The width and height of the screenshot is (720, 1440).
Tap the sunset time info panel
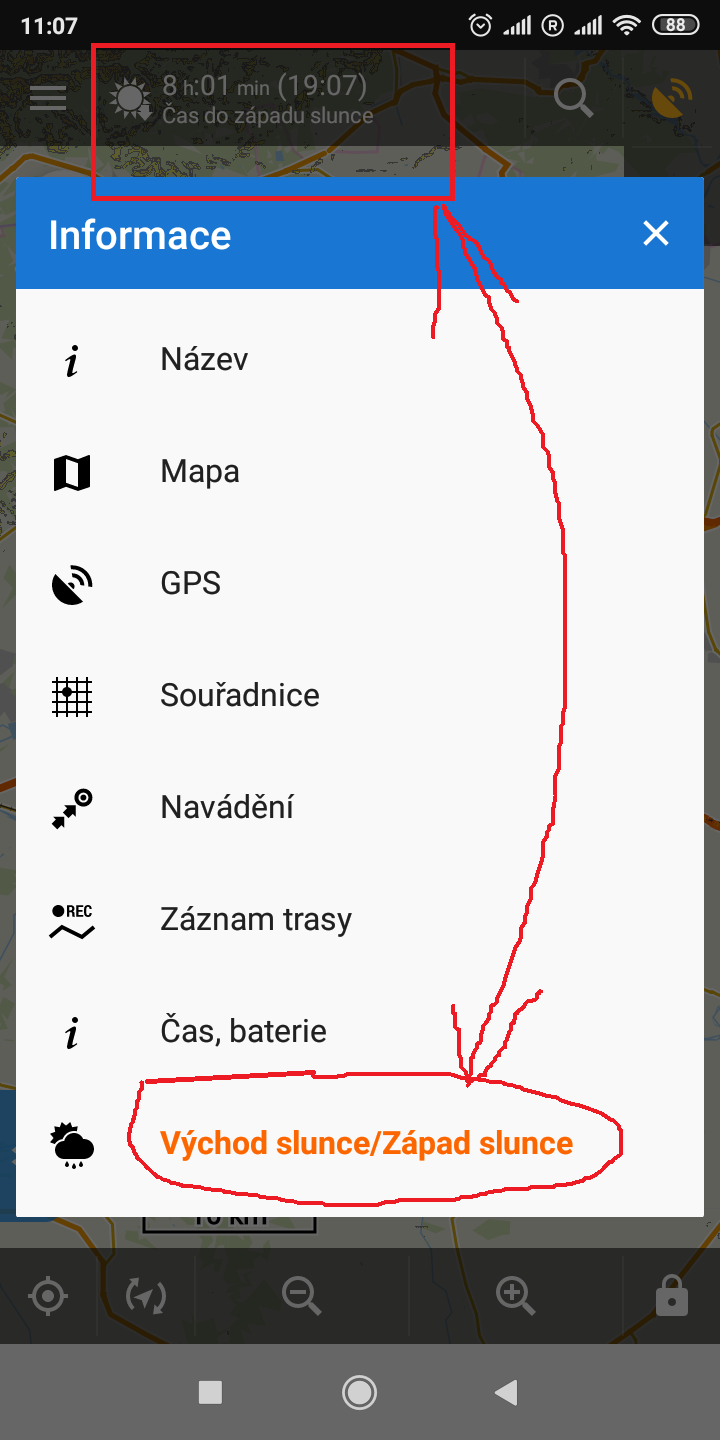point(270,100)
